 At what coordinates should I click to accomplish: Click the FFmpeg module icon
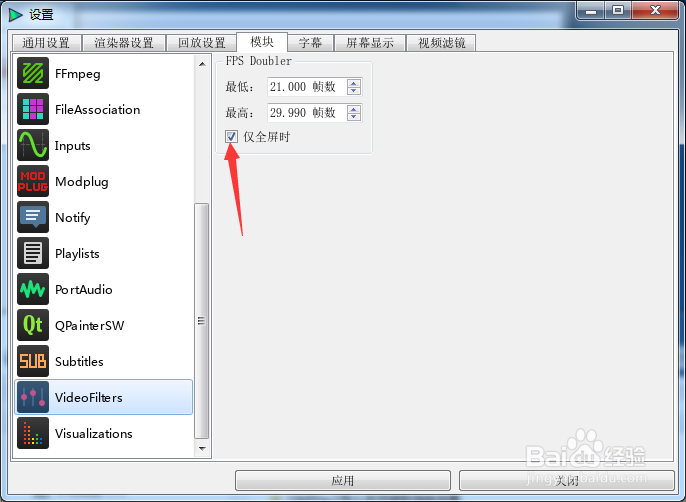point(33,73)
